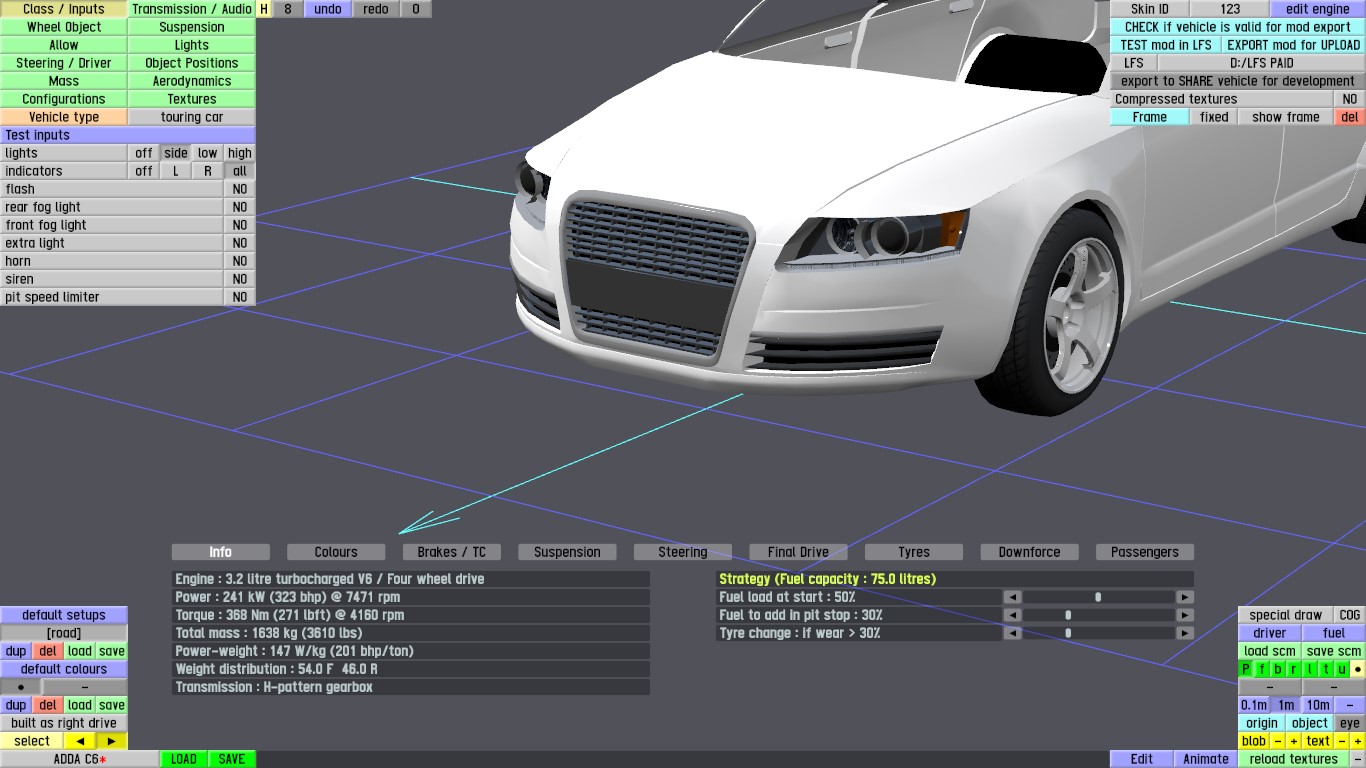The height and width of the screenshot is (768, 1366).
Task: Click the minus beside 10m grid
Action: point(1350,705)
